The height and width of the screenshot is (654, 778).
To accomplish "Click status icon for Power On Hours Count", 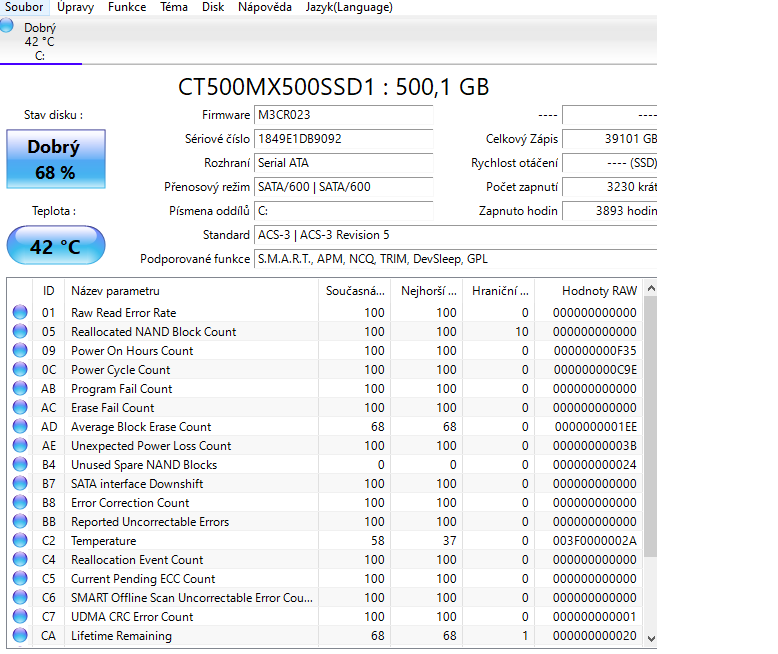I will pyautogui.click(x=20, y=350).
